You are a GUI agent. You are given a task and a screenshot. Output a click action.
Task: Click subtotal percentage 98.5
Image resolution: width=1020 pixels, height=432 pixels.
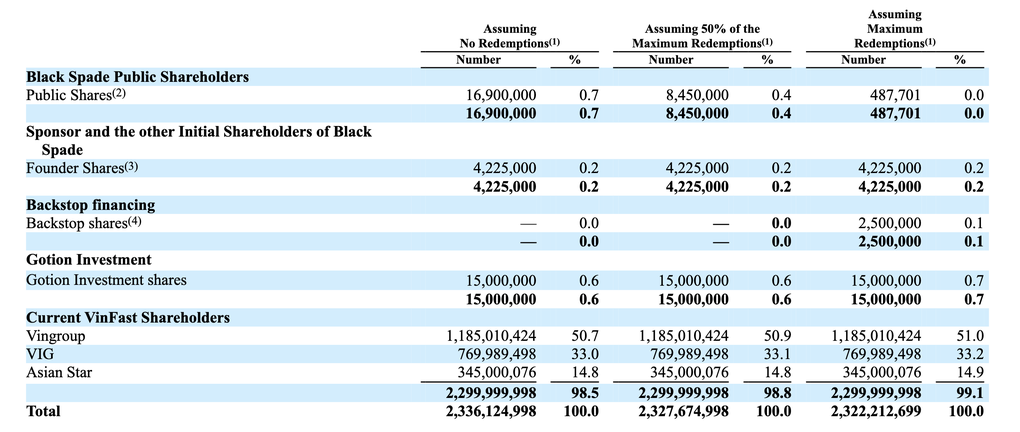(585, 393)
